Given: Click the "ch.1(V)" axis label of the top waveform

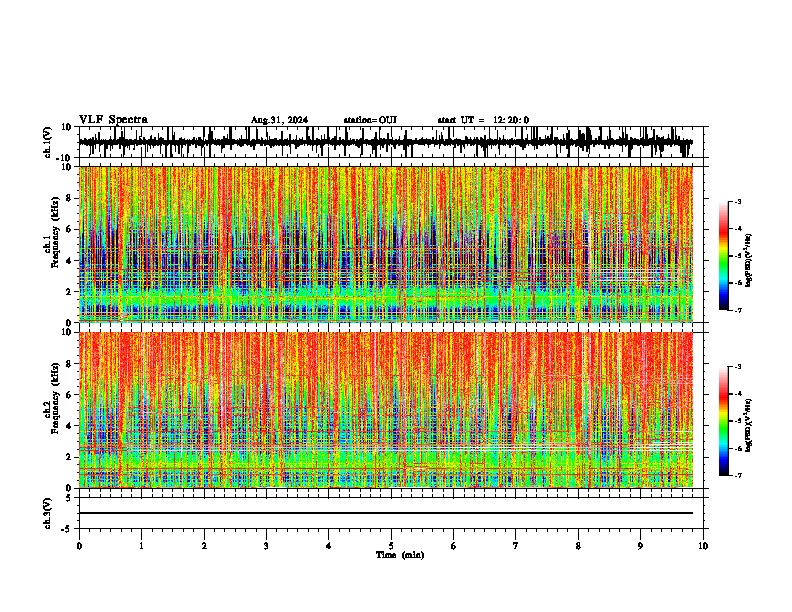Looking at the screenshot, I should (x=48, y=142).
